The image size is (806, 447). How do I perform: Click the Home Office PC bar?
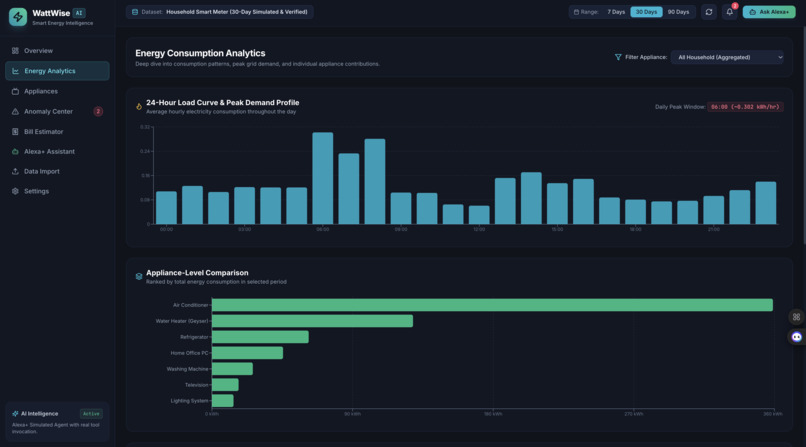[x=247, y=353]
